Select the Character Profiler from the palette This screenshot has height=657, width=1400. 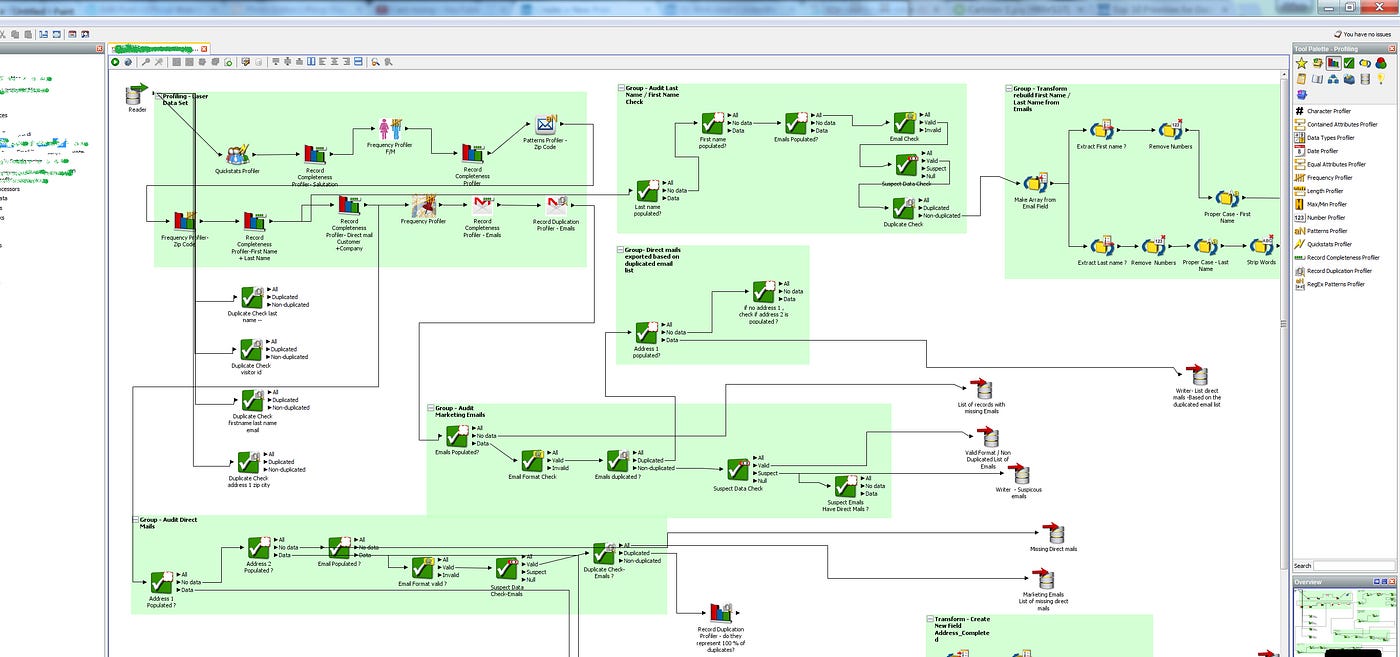[x=1330, y=111]
